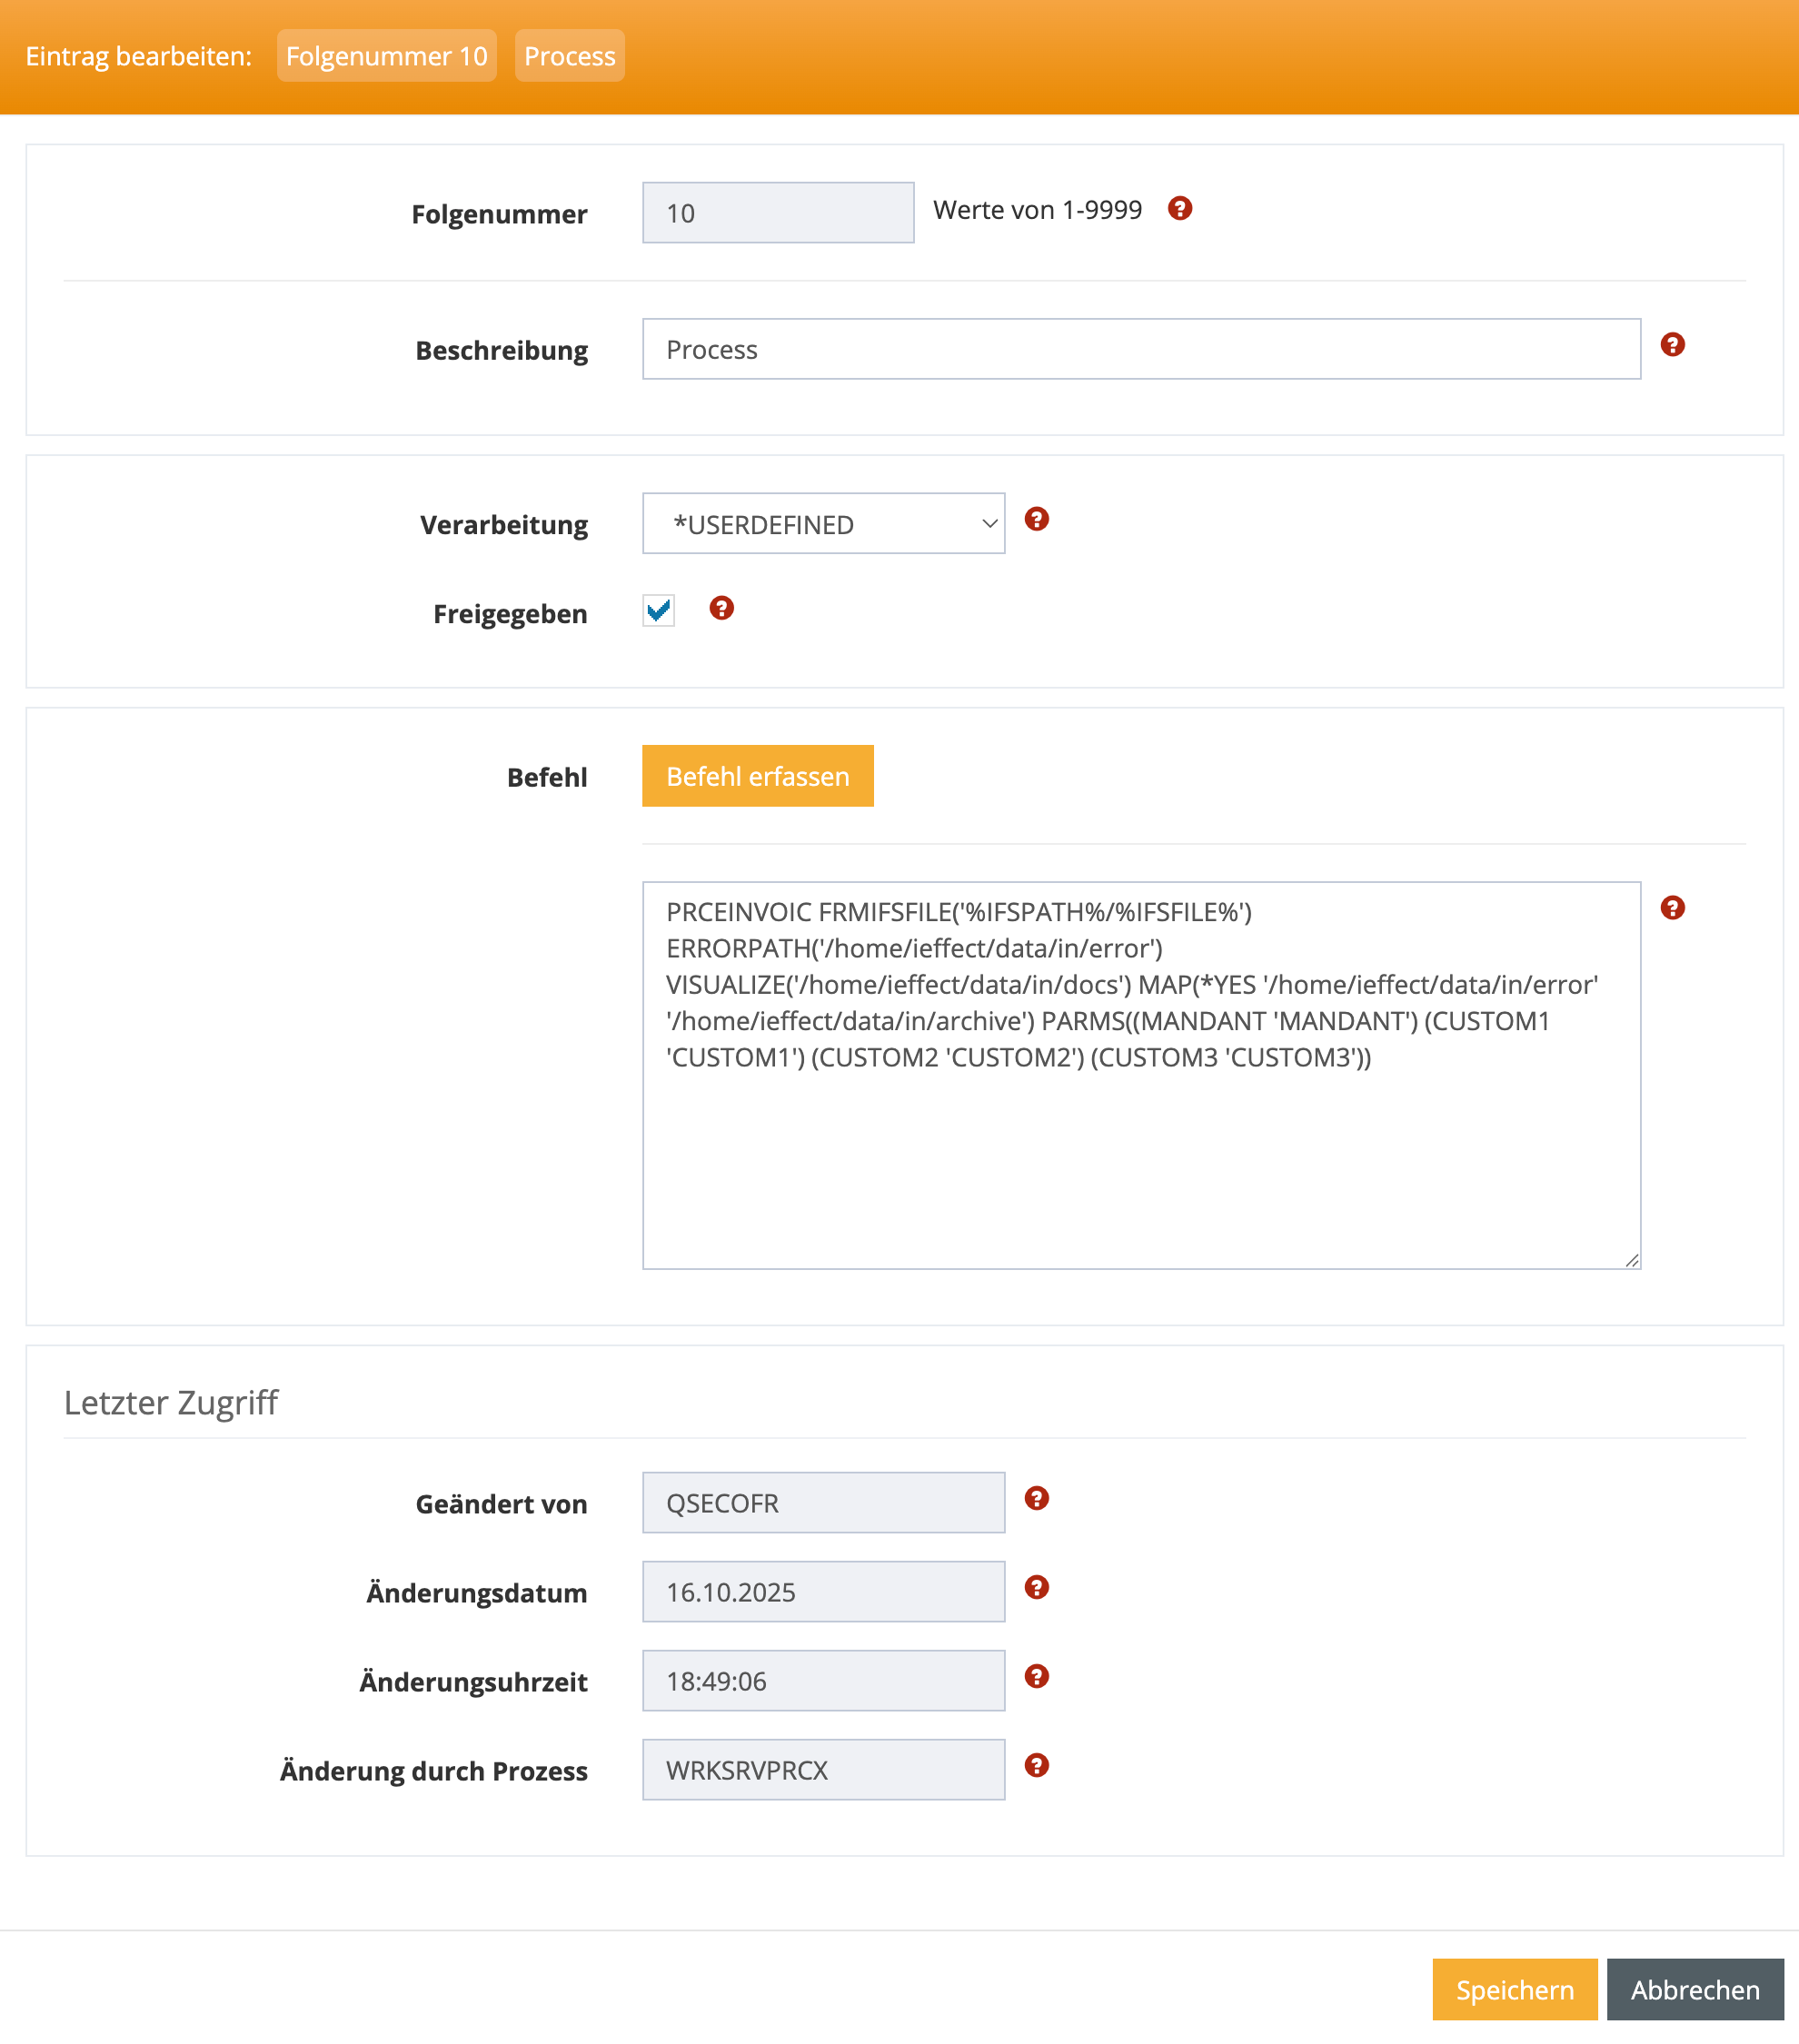Show help for Änderung durch Prozess

(x=1036, y=1765)
